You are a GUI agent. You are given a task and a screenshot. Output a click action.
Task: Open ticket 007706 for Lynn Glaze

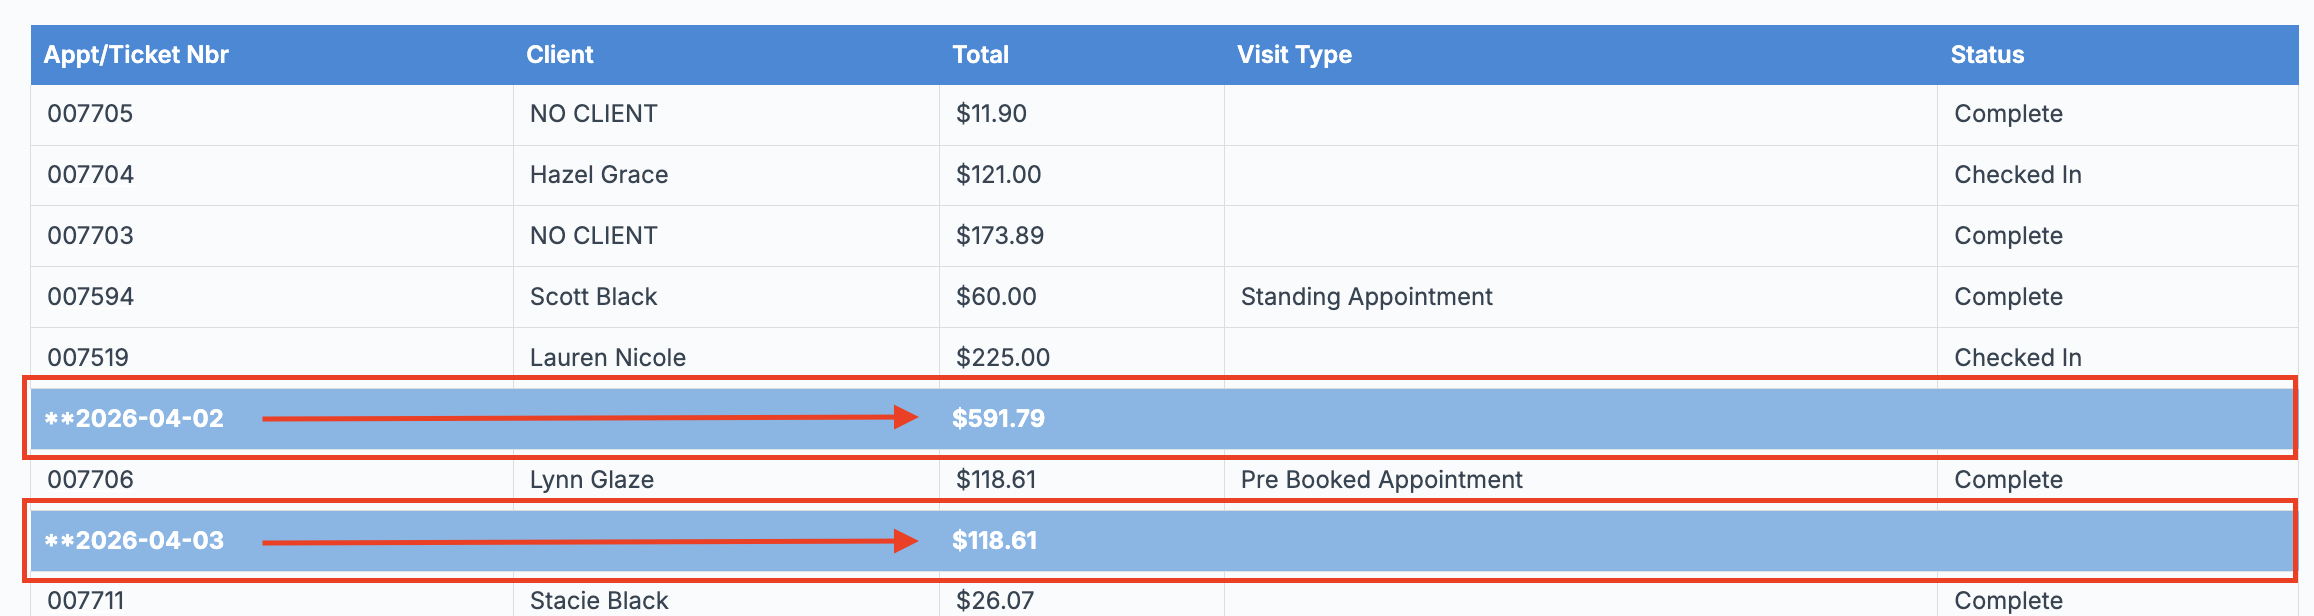[90, 480]
